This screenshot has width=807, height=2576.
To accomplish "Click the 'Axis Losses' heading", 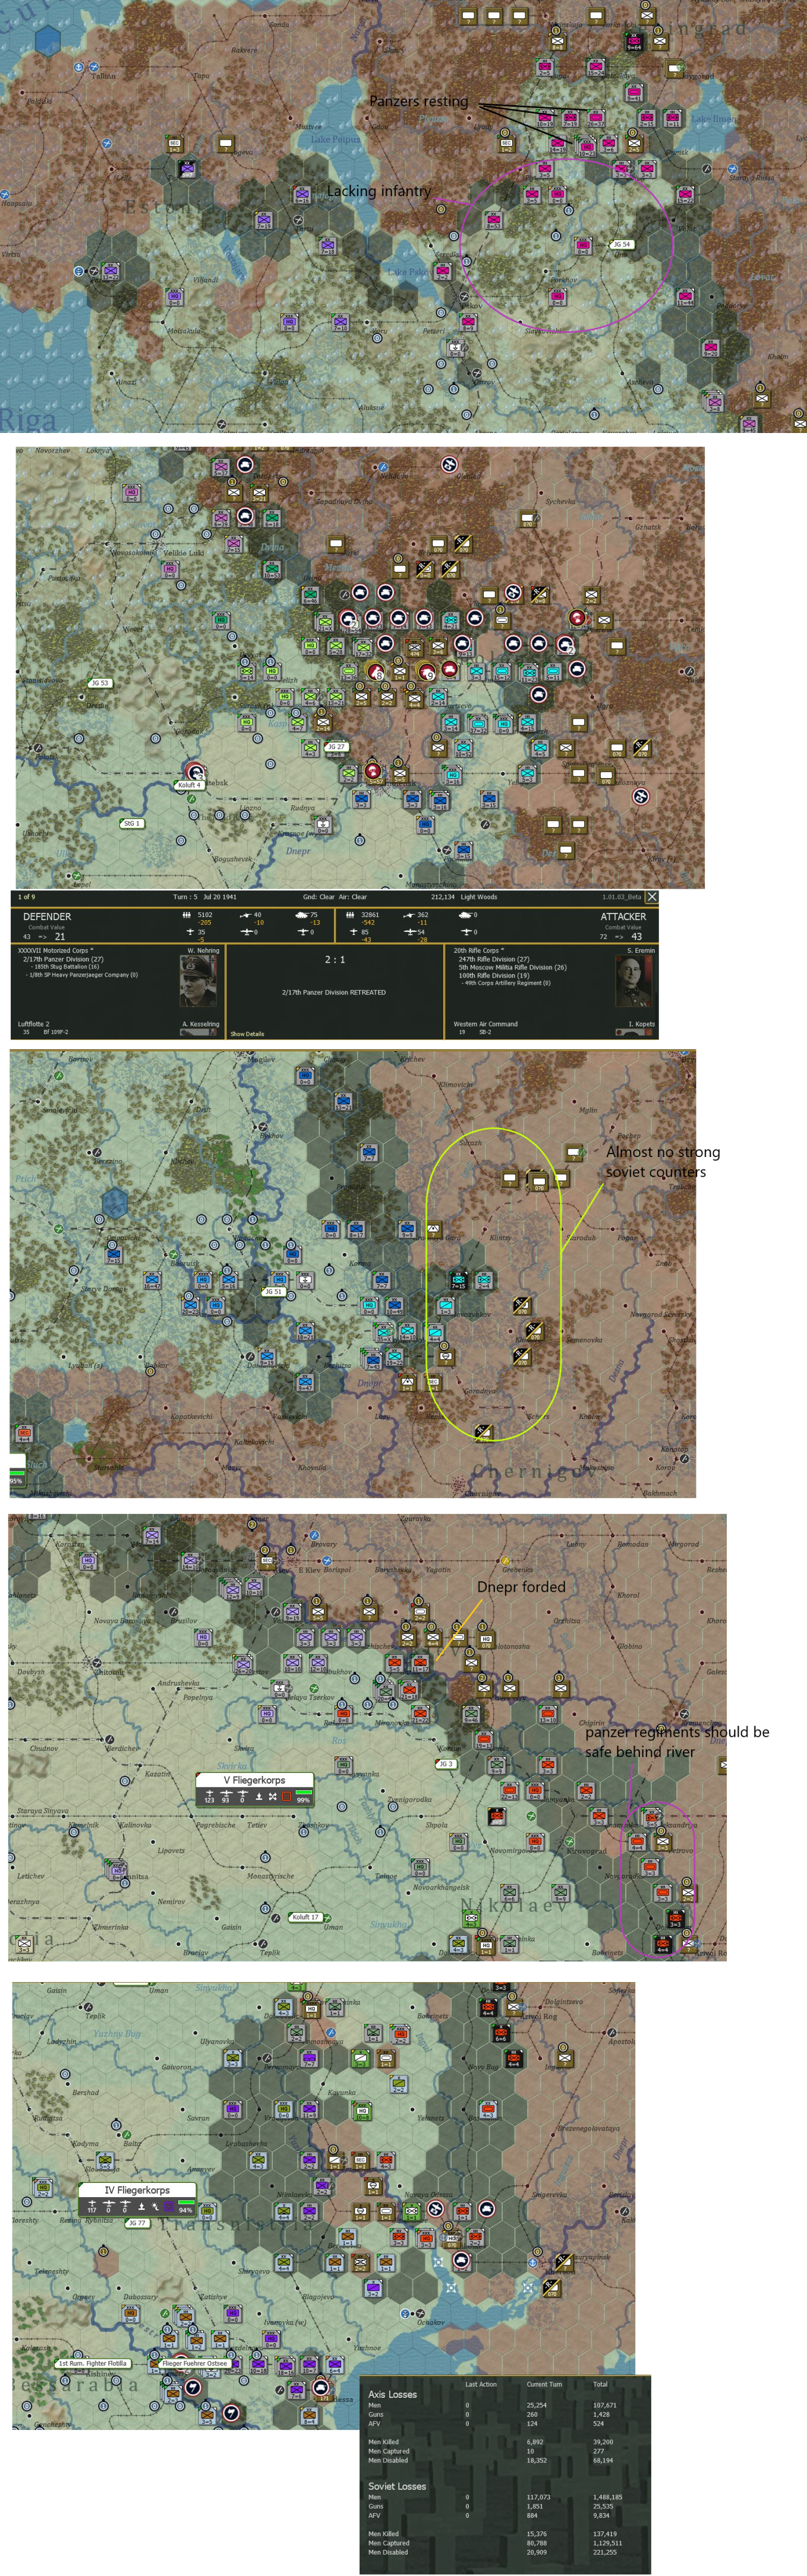I will (x=392, y=2394).
